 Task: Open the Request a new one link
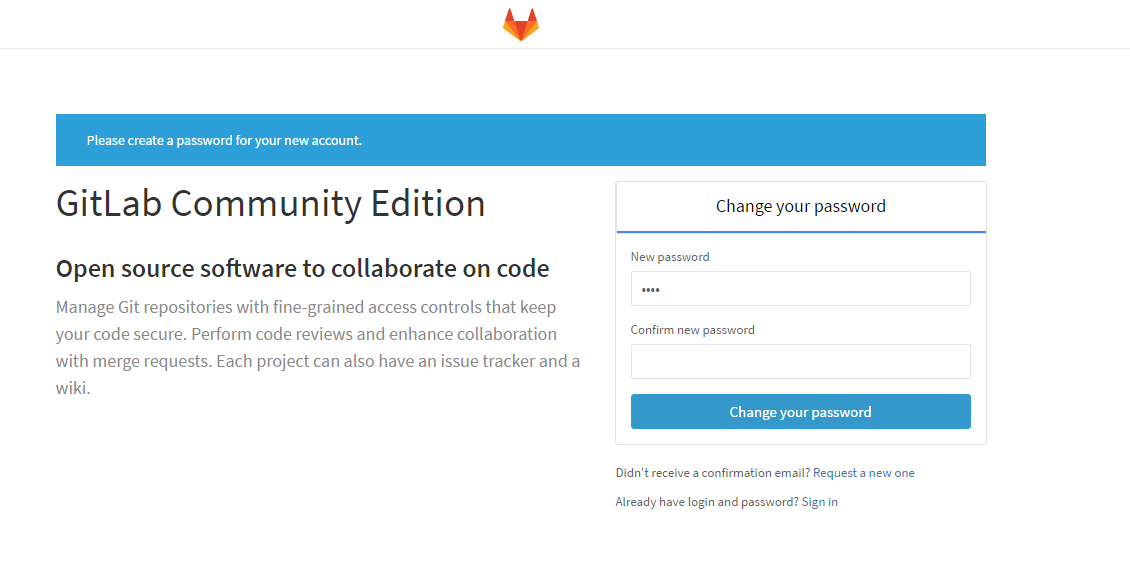(x=863, y=473)
